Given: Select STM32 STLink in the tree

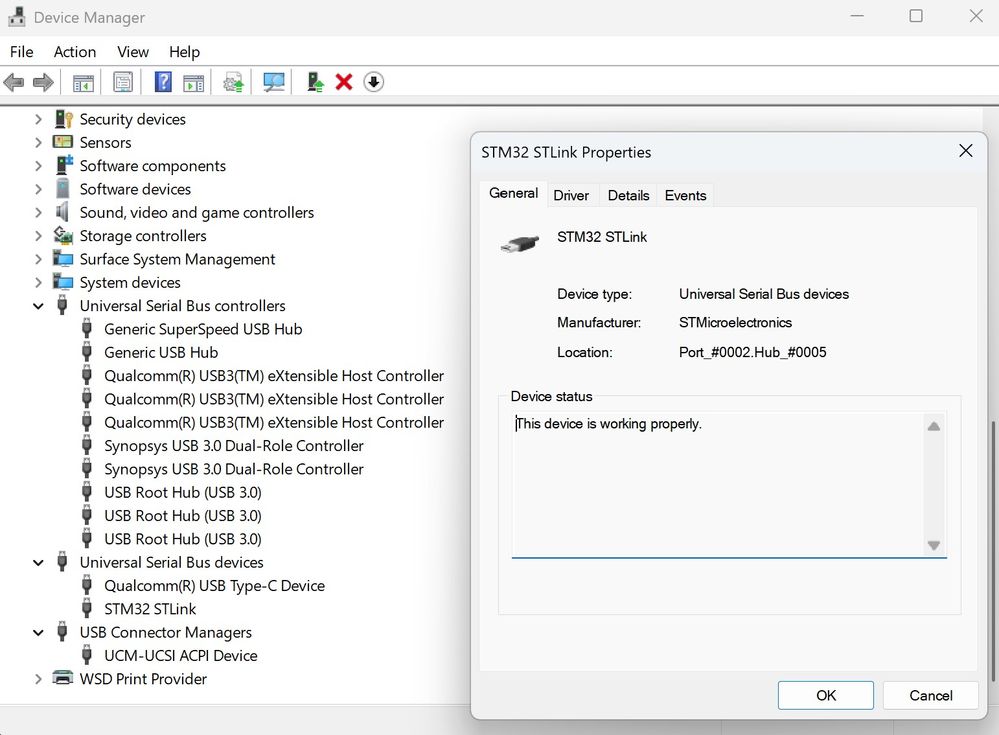Looking at the screenshot, I should click(150, 609).
